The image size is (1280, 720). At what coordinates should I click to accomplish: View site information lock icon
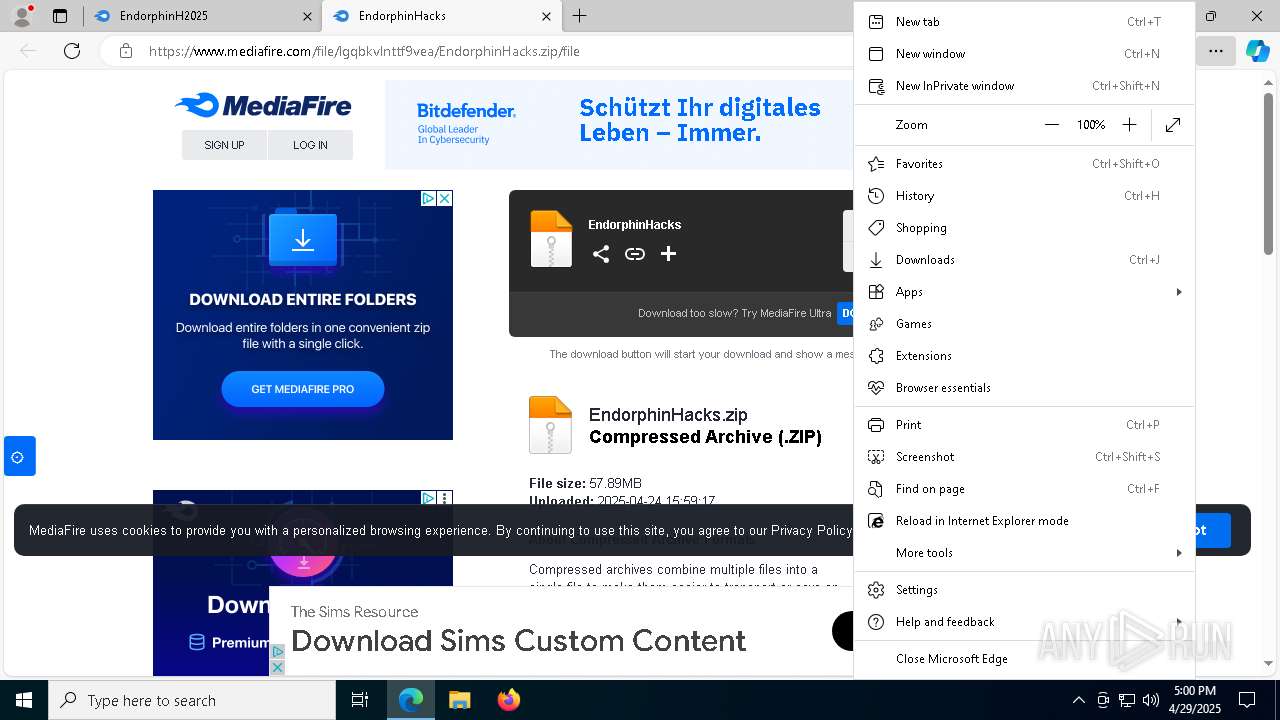[x=125, y=51]
